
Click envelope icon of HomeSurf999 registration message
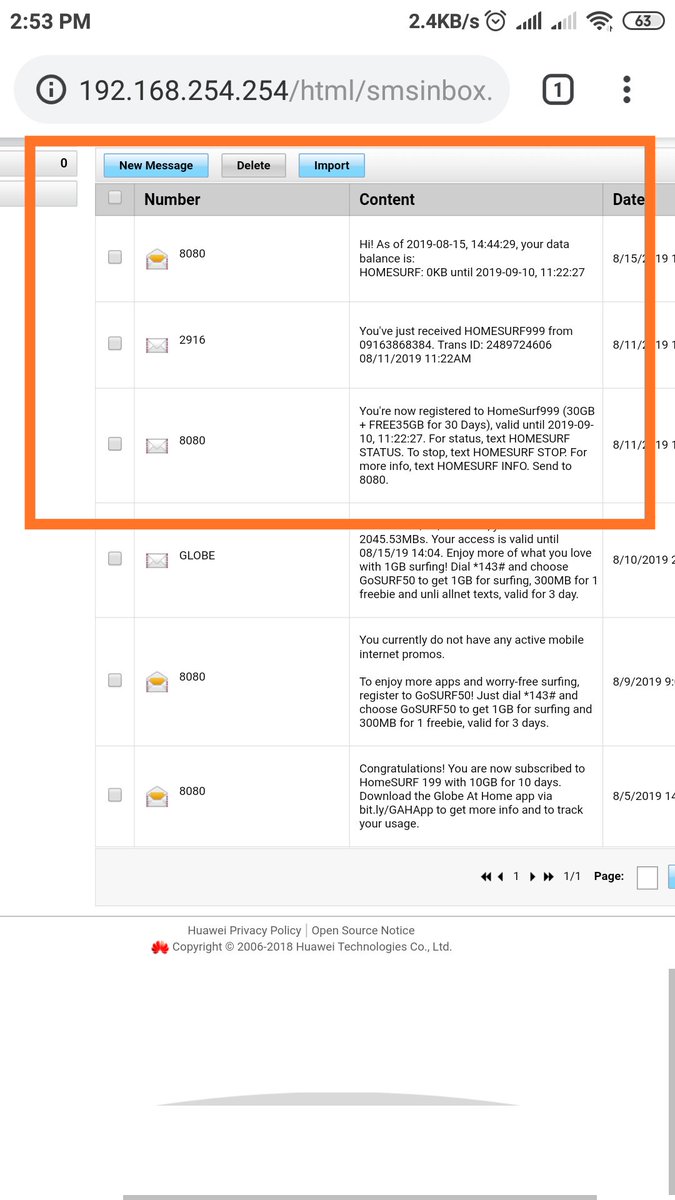click(x=157, y=445)
